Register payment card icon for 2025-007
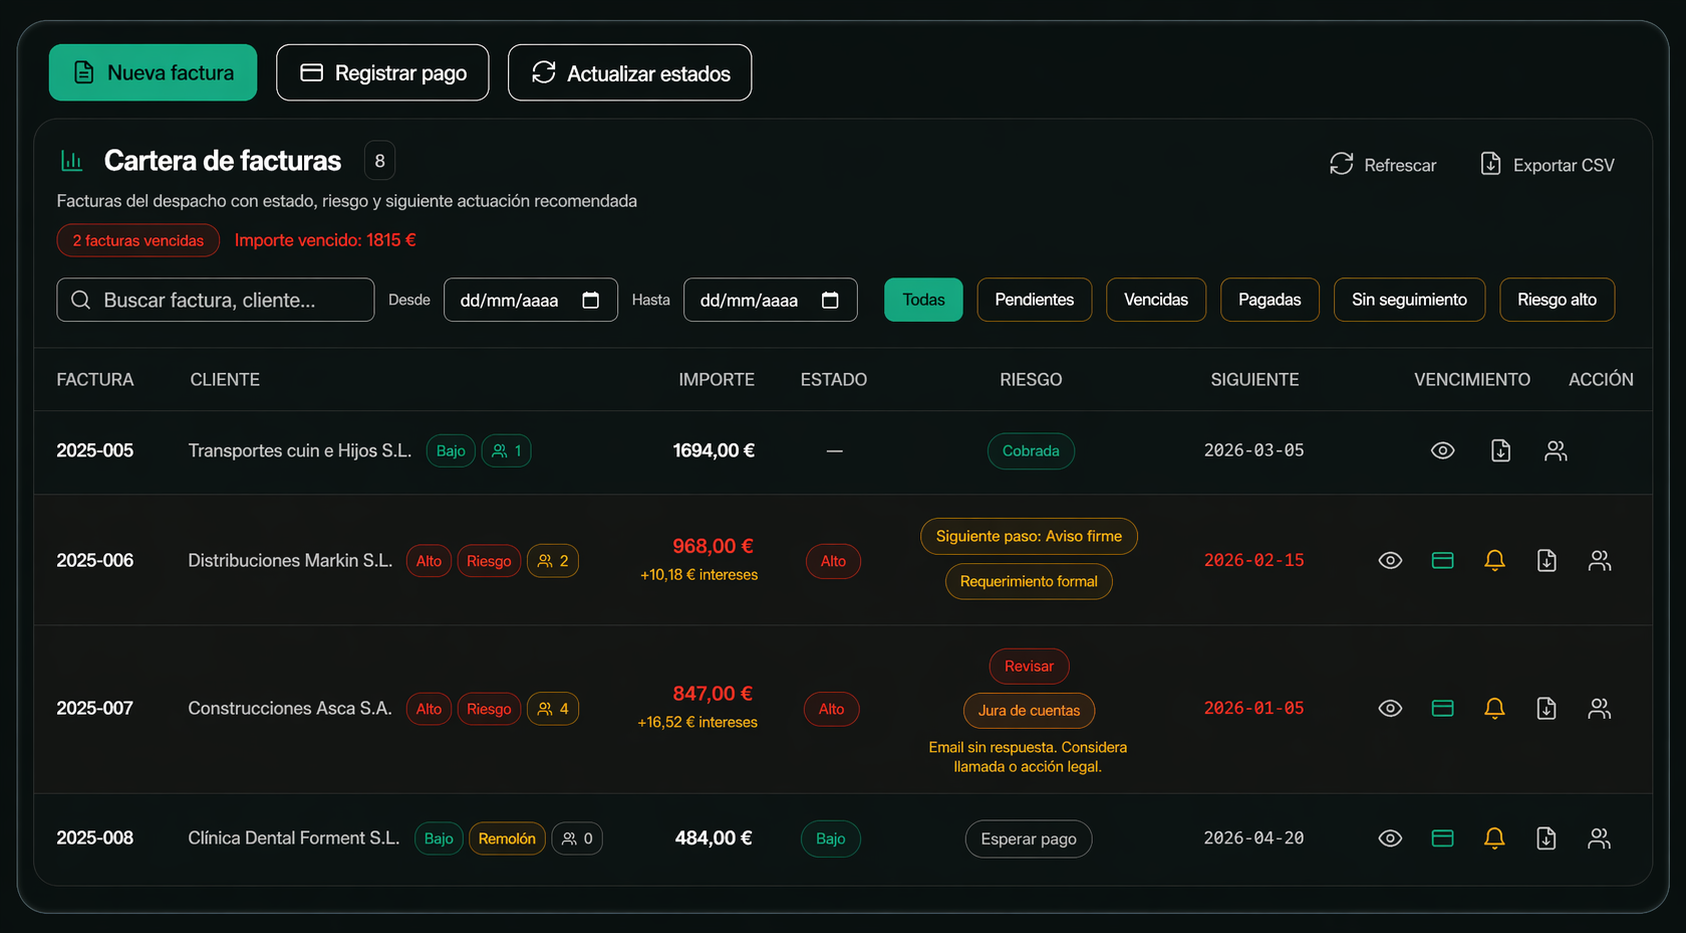 [1442, 709]
